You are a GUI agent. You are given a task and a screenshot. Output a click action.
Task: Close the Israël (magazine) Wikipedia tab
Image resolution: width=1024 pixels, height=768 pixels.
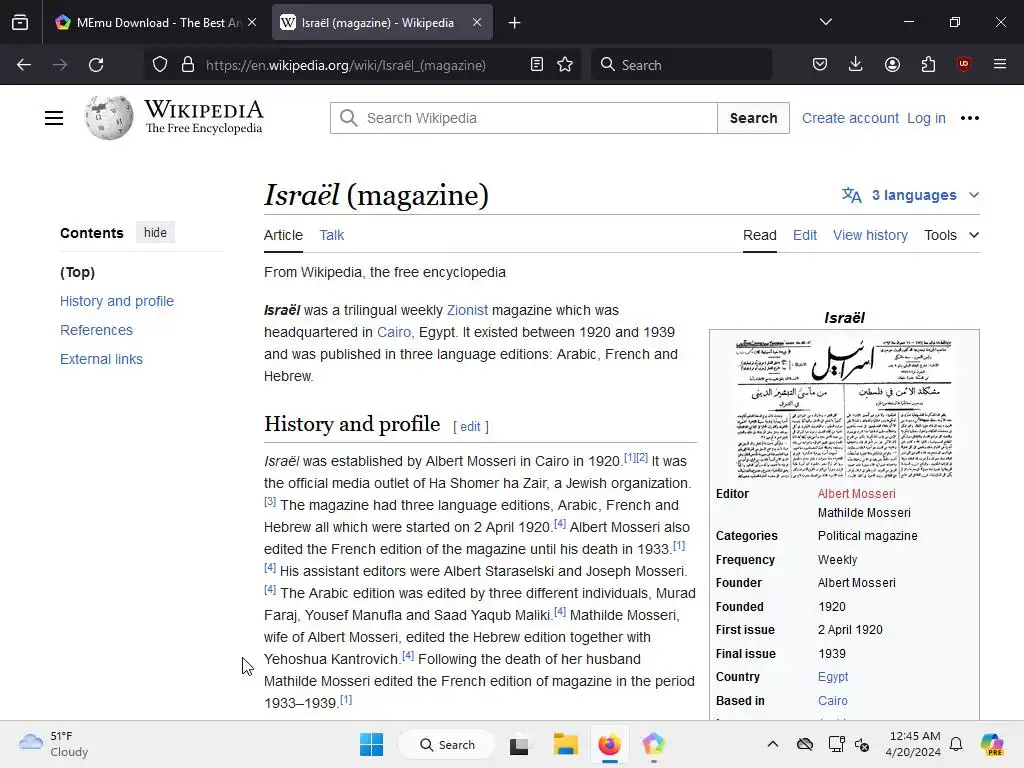point(477,22)
